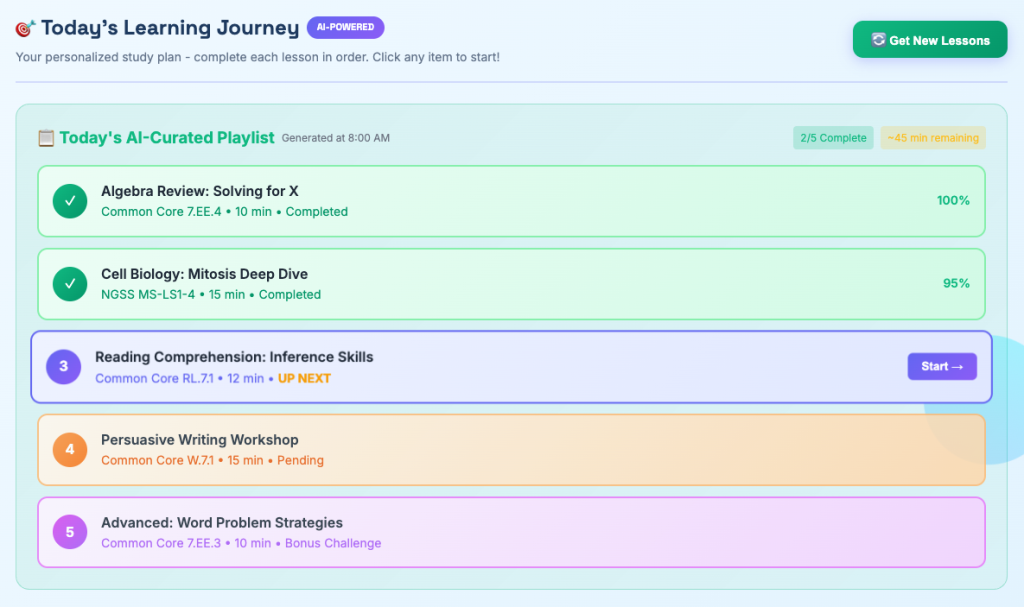The width and height of the screenshot is (1024, 607).
Task: Click the target emoji icon beside the title
Action: (25, 29)
